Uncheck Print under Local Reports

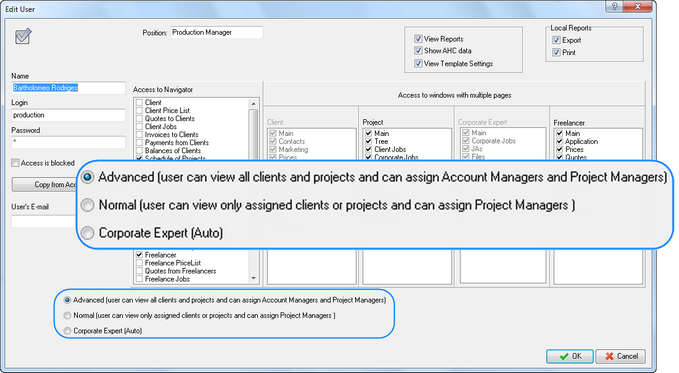(x=556, y=52)
